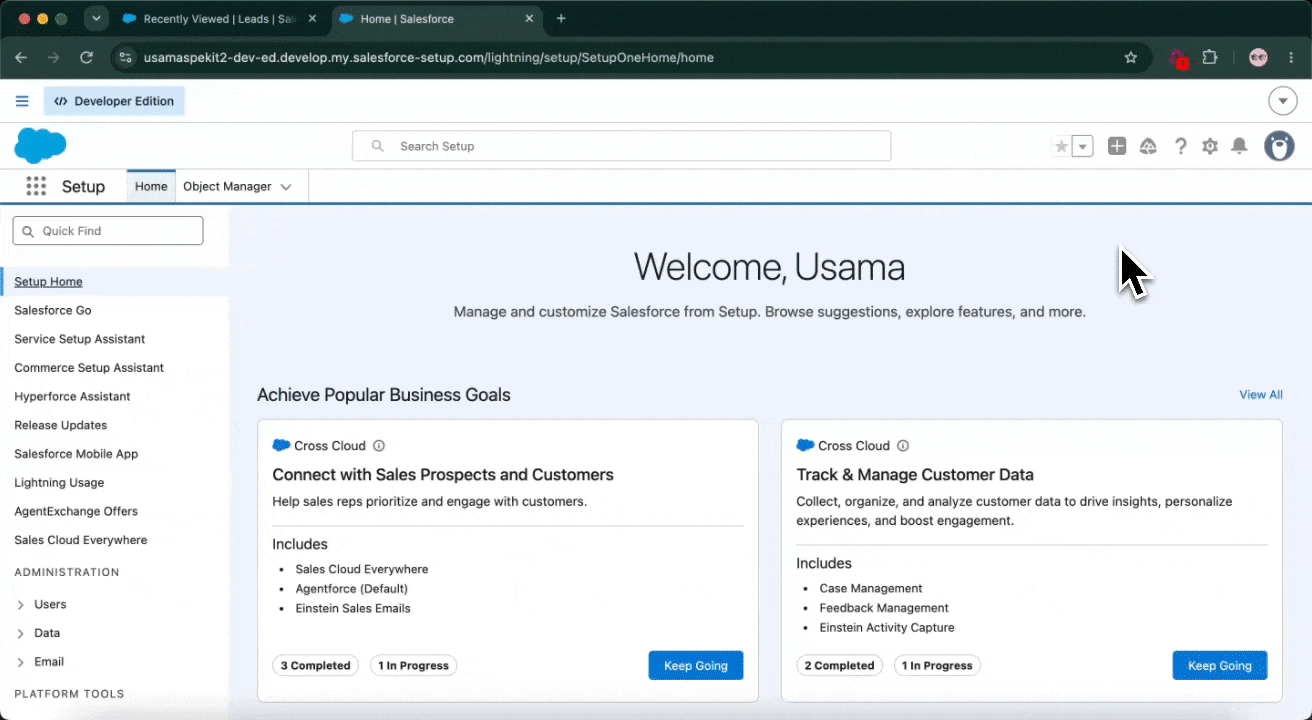This screenshot has width=1312, height=720.
Task: Open Setup Home in sidebar
Action: 48,282
